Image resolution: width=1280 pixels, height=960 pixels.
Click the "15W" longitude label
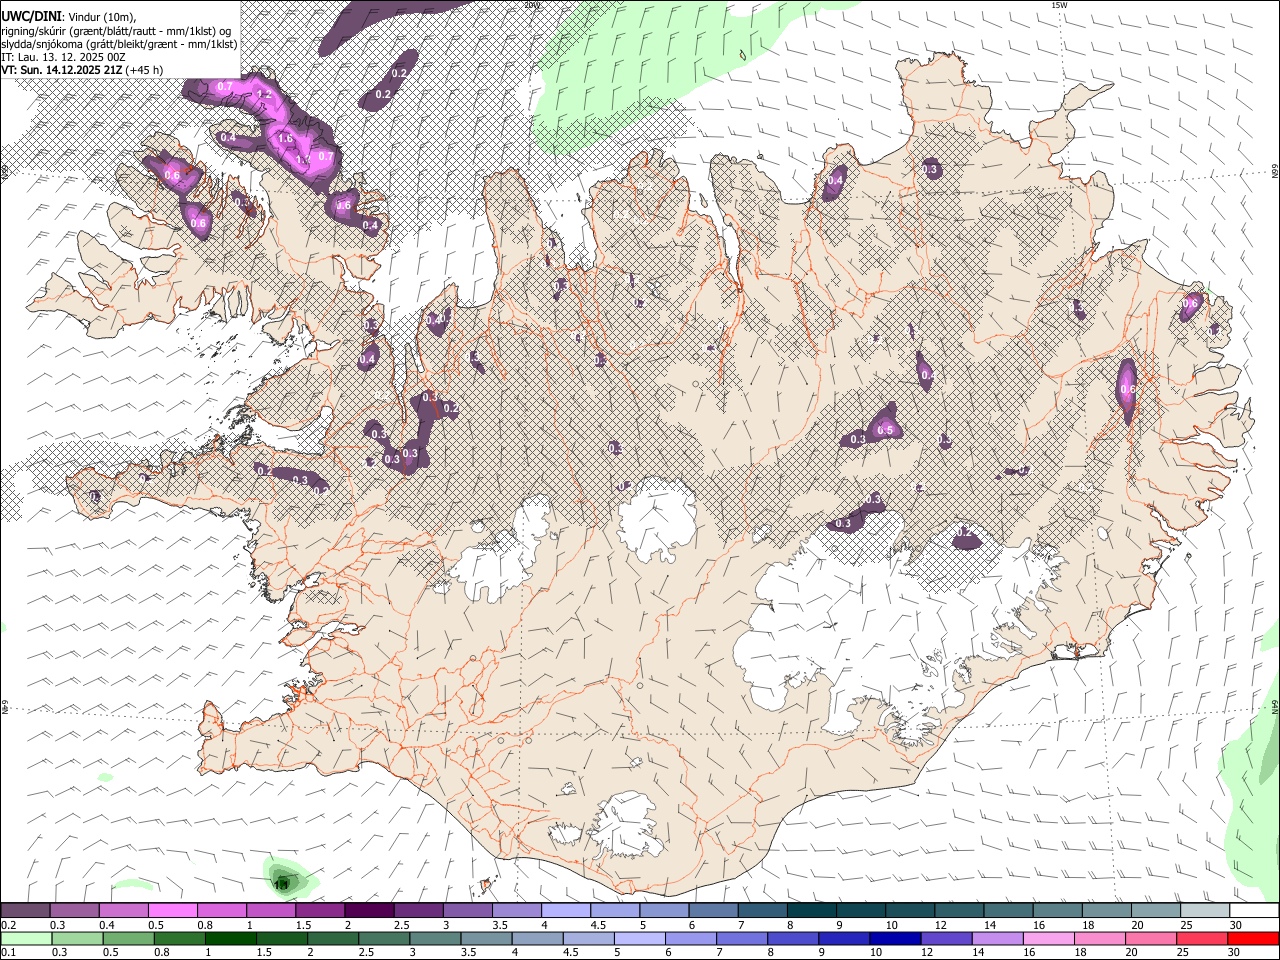(1060, 5)
